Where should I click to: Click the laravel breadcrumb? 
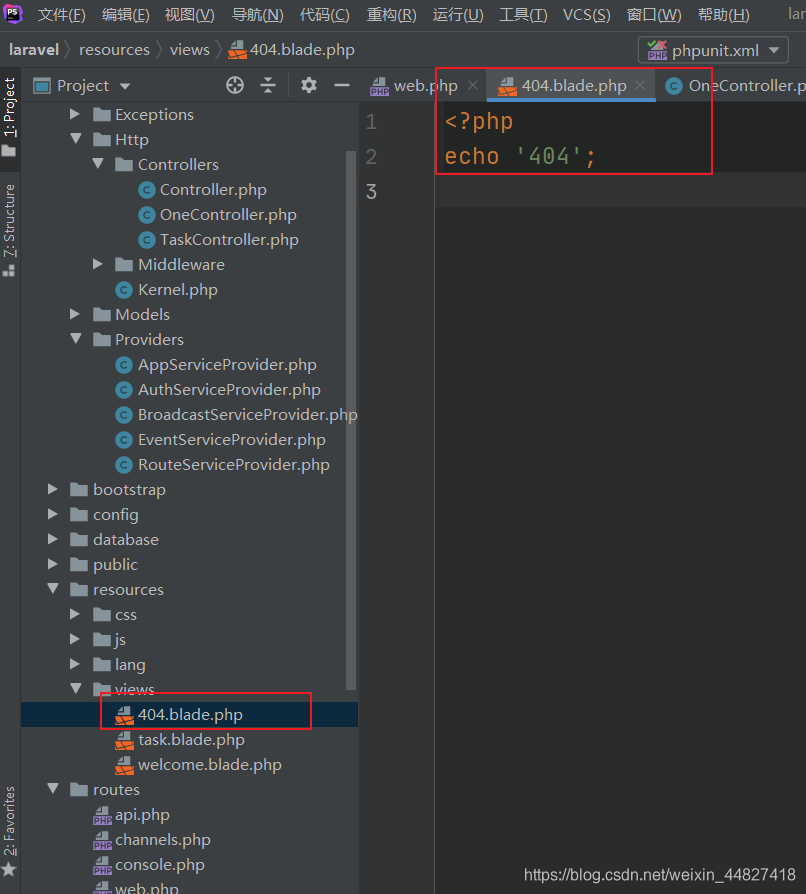pos(34,50)
